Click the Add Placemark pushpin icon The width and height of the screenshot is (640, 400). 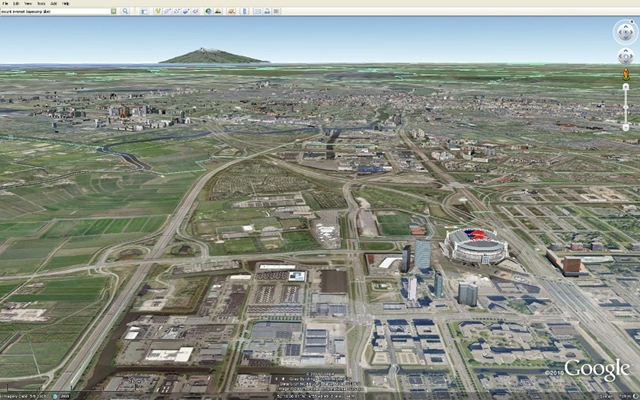coord(158,11)
